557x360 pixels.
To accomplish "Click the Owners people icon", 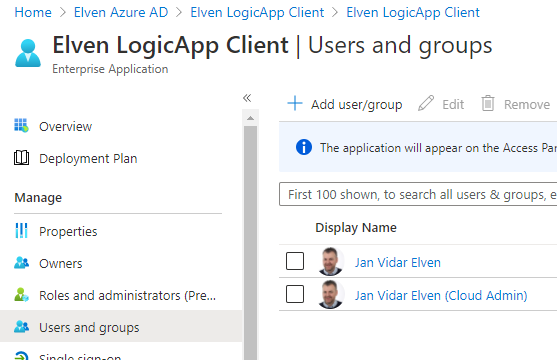I will coord(21,263).
